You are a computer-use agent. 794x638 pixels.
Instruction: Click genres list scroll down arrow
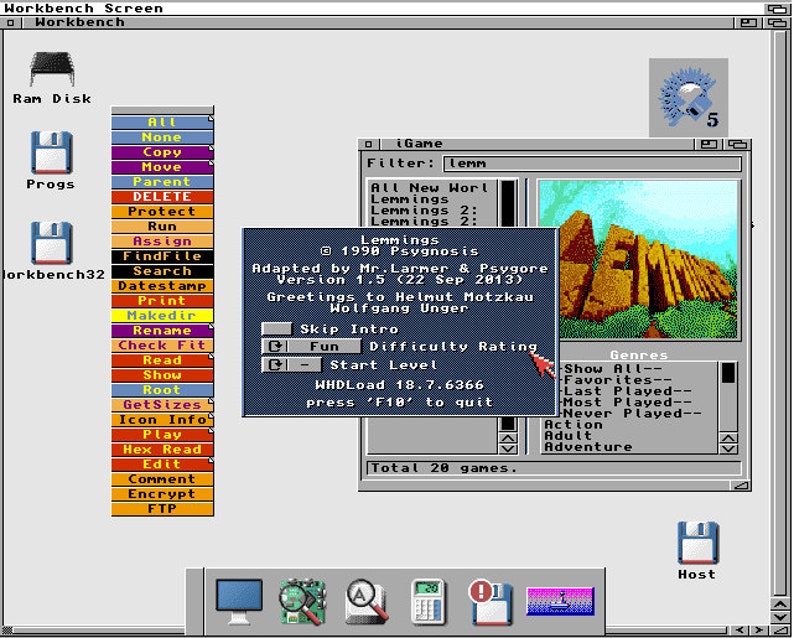(x=728, y=449)
